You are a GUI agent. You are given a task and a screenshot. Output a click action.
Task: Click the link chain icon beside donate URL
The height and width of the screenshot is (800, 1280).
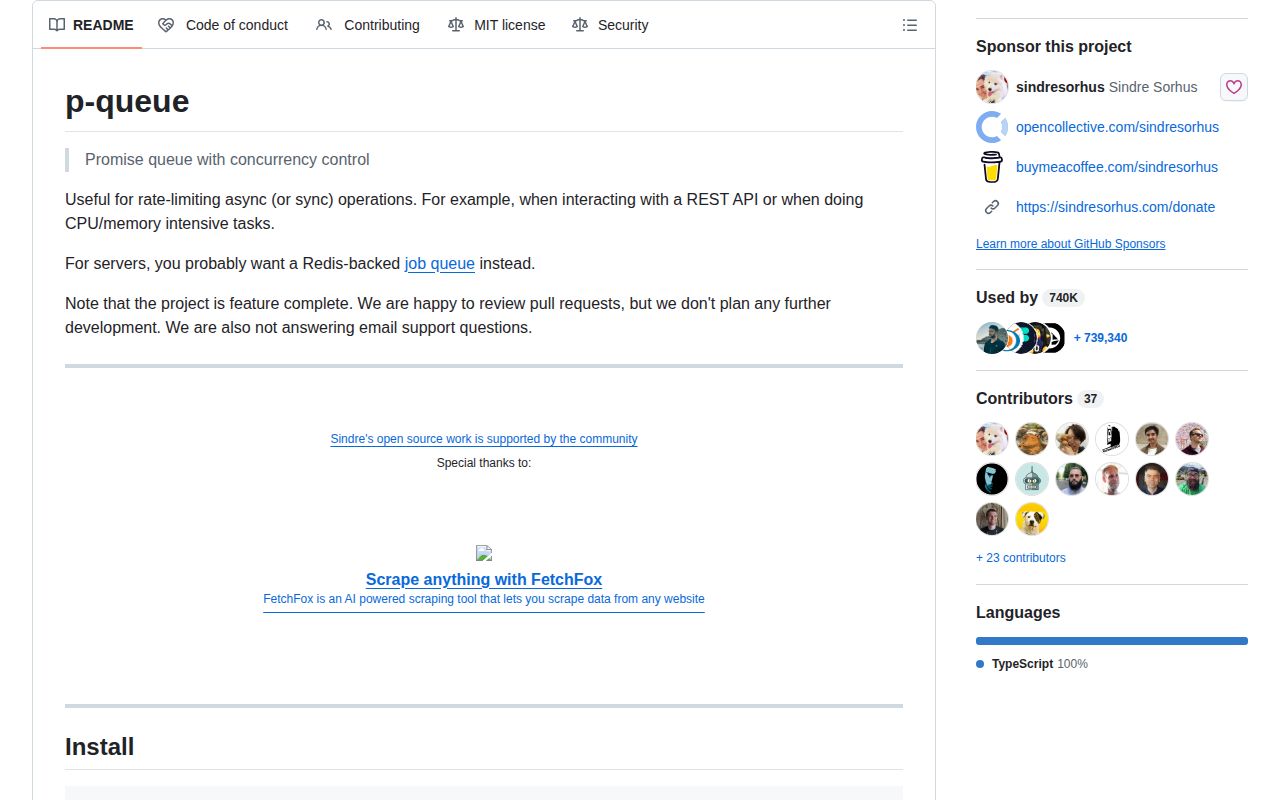click(x=992, y=207)
